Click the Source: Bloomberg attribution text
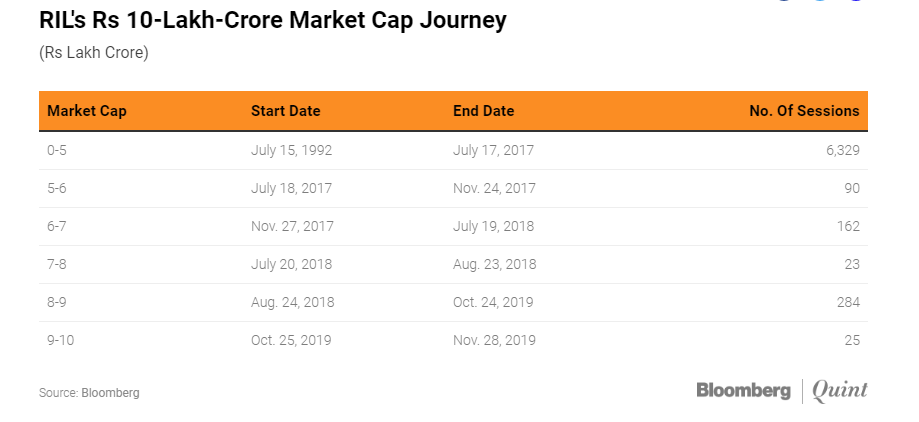Image resolution: width=919 pixels, height=422 pixels. (x=89, y=393)
